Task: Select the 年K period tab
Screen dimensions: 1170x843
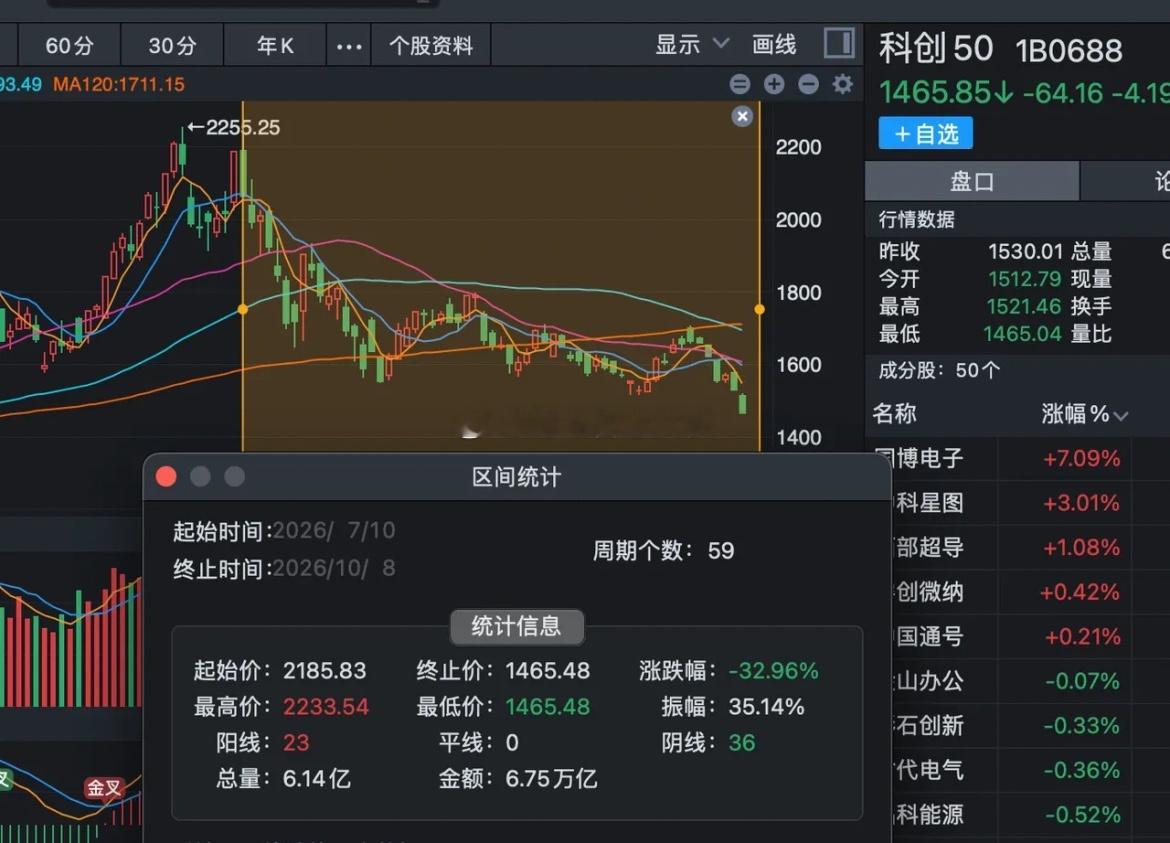Action: [x=275, y=46]
